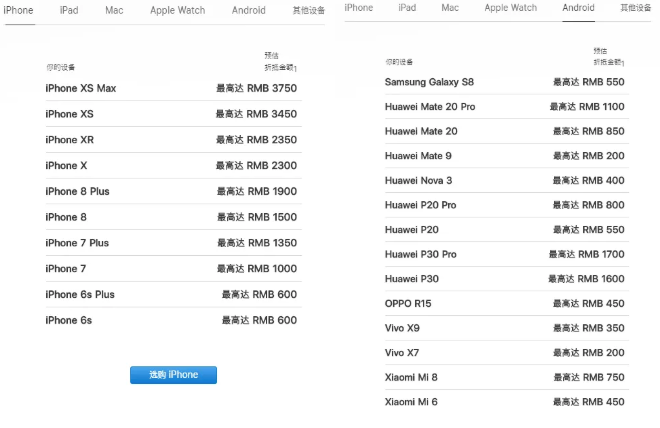
Task: Select the iPhone tab in the left panel
Action: pos(19,10)
